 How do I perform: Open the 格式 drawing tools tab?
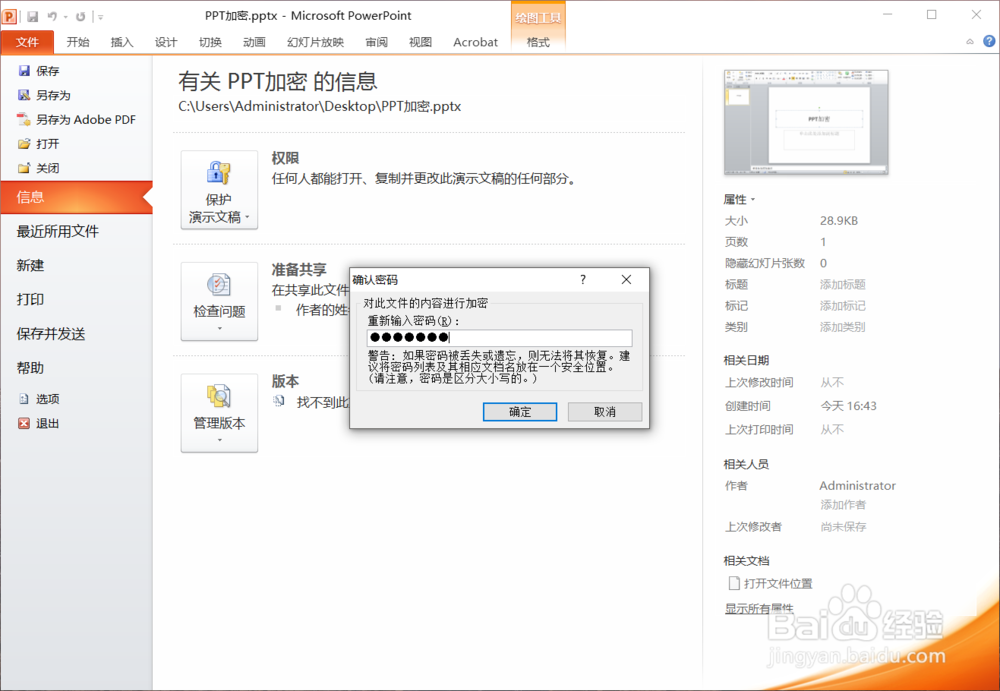[538, 42]
